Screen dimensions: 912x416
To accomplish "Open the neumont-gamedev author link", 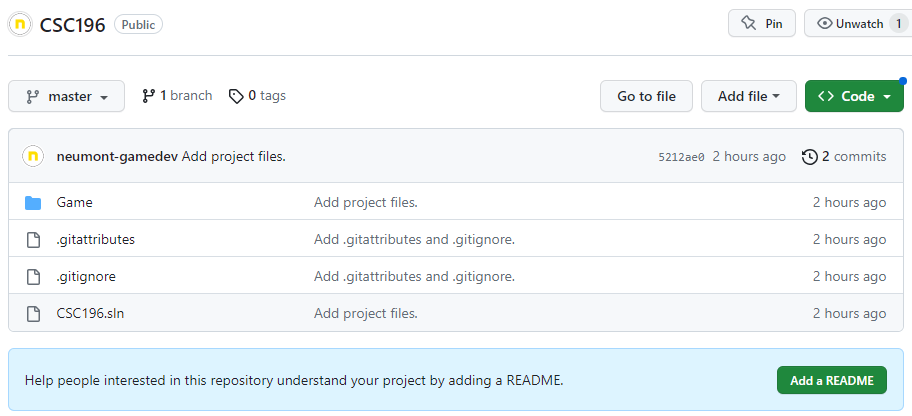I will coord(117,157).
